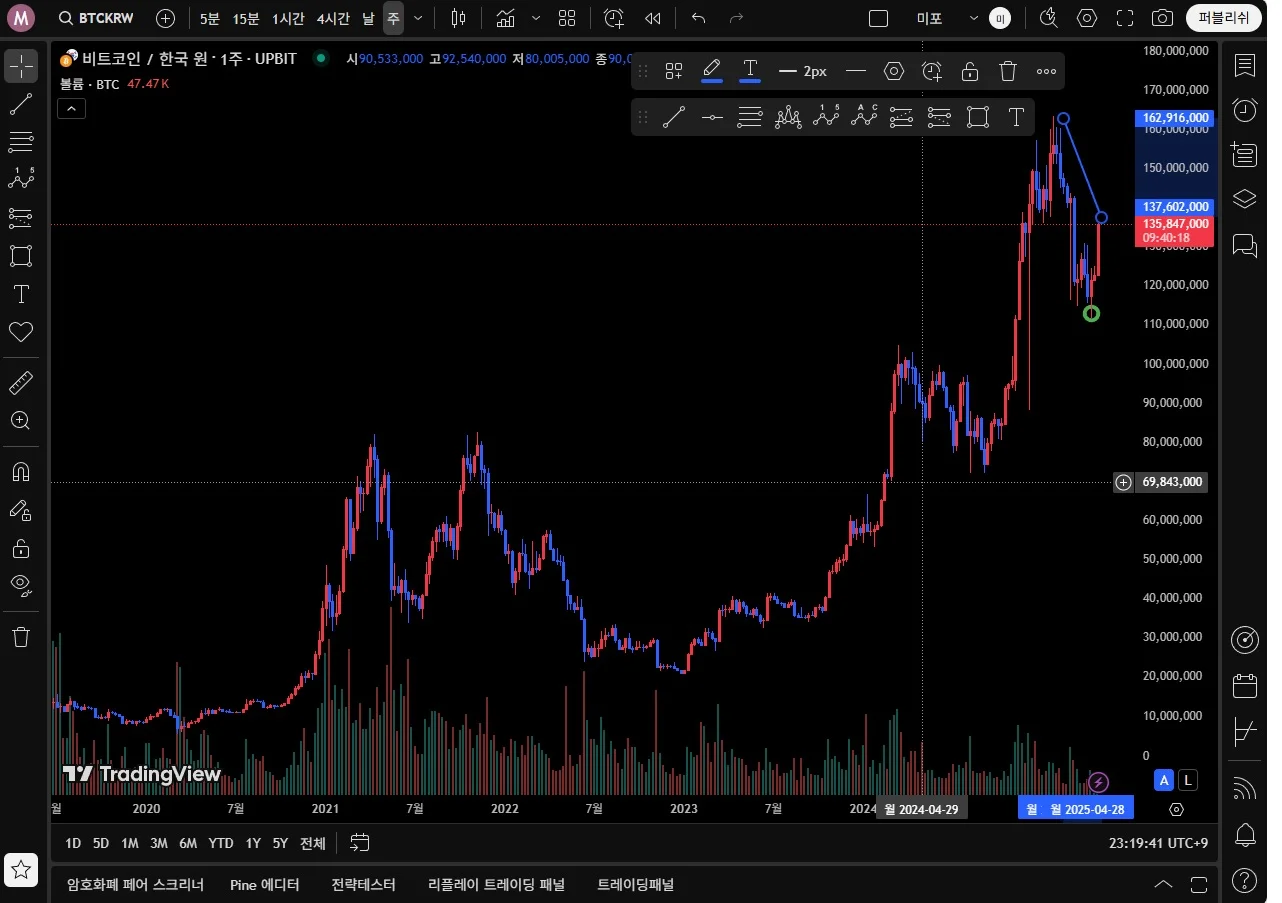Activate the zoom in magnifier tool
1282x903 pixels.
click(x=21, y=421)
